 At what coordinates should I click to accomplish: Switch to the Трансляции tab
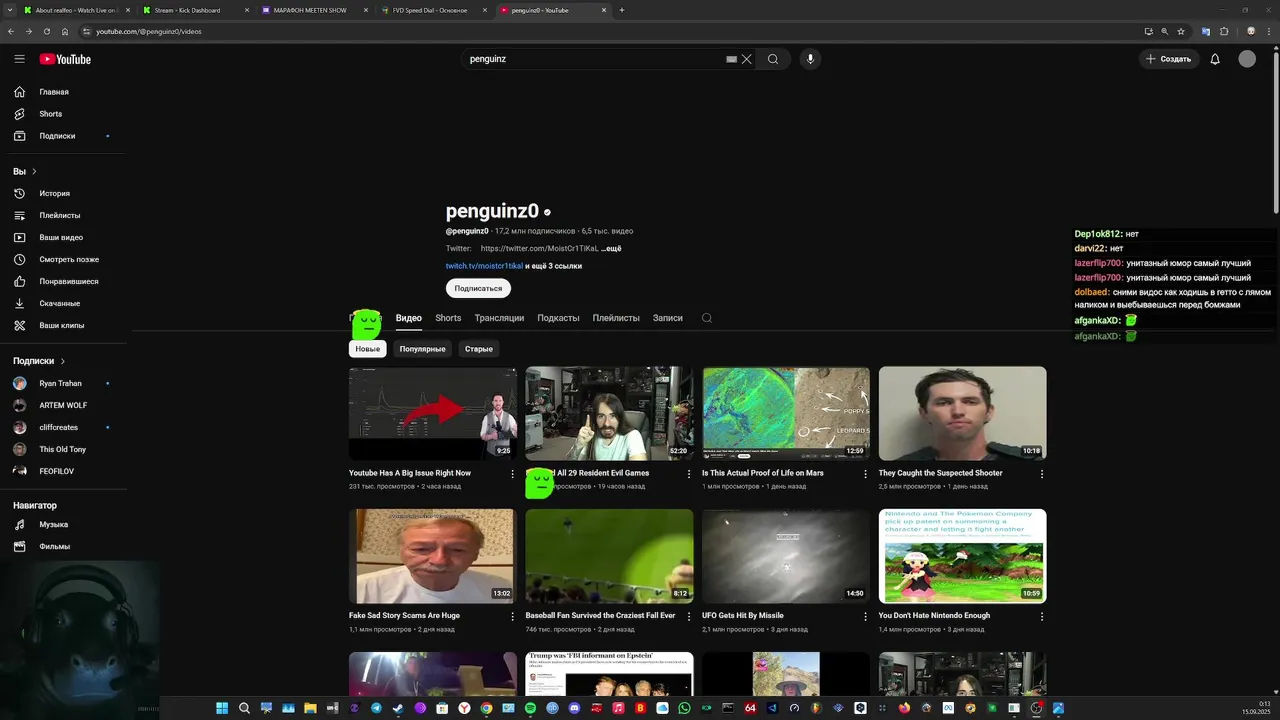click(x=499, y=318)
